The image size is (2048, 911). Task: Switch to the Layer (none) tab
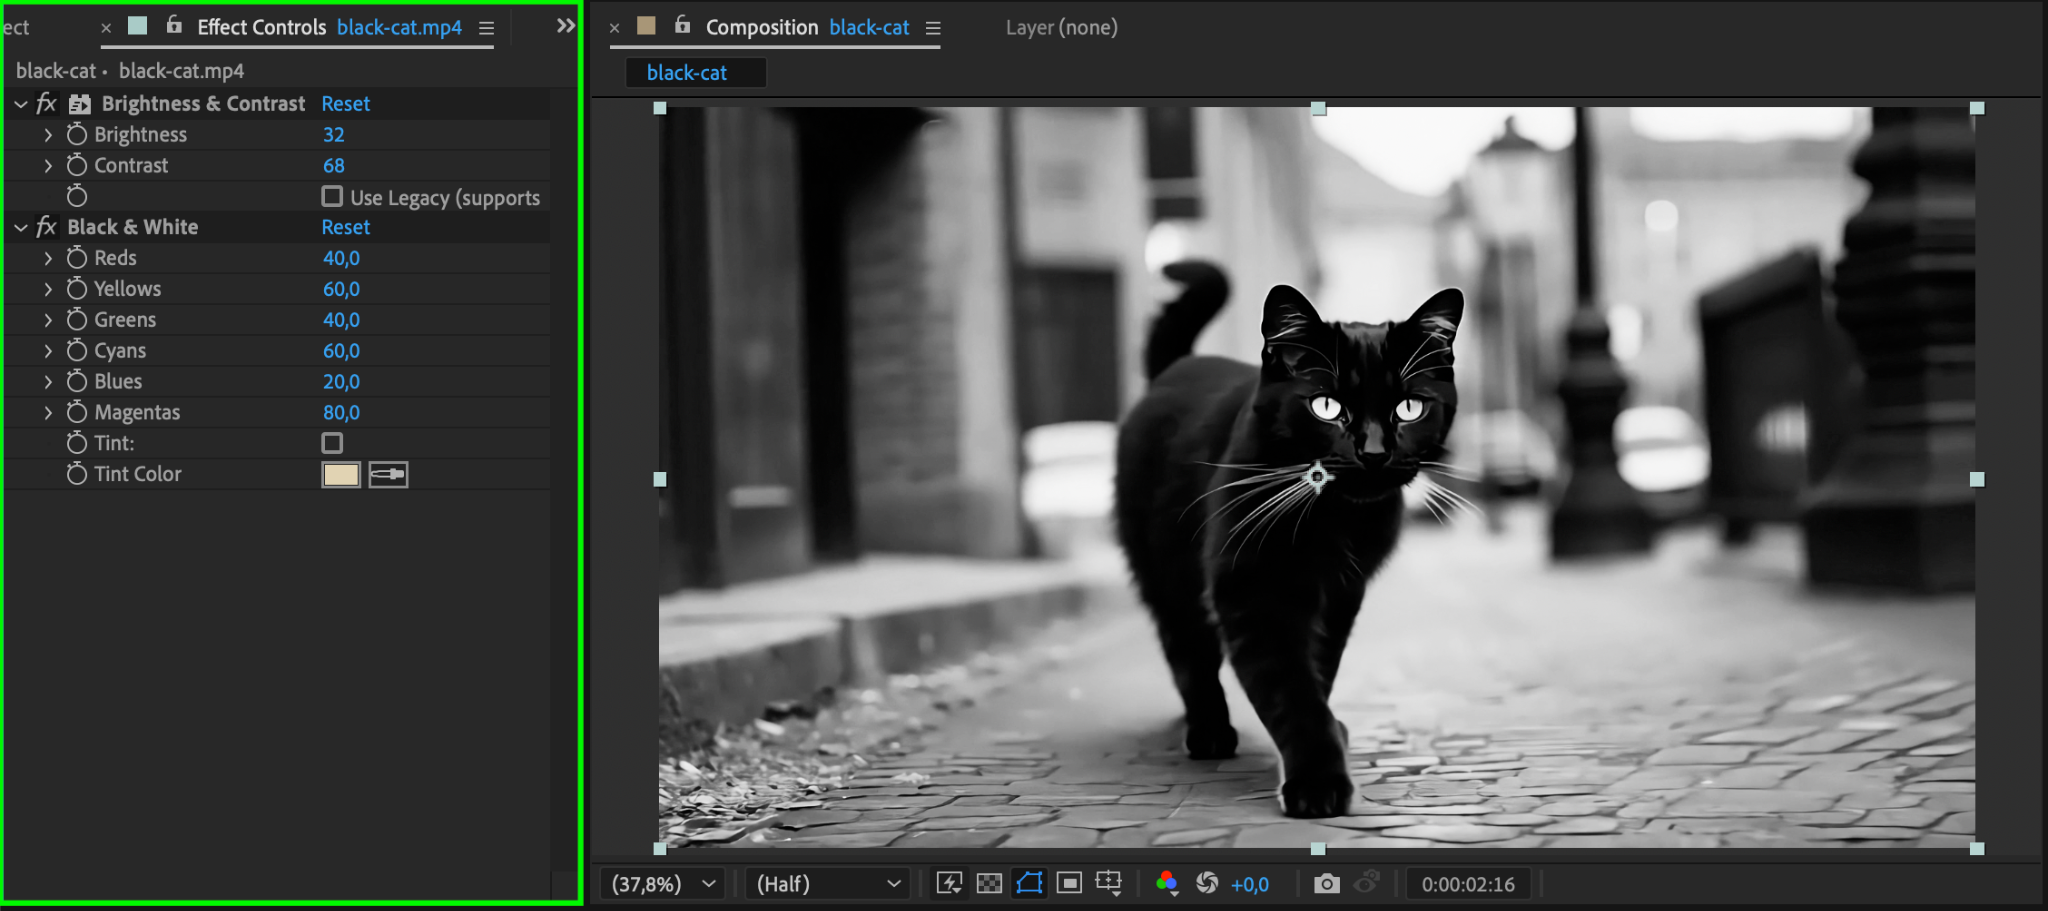pyautogui.click(x=1061, y=28)
